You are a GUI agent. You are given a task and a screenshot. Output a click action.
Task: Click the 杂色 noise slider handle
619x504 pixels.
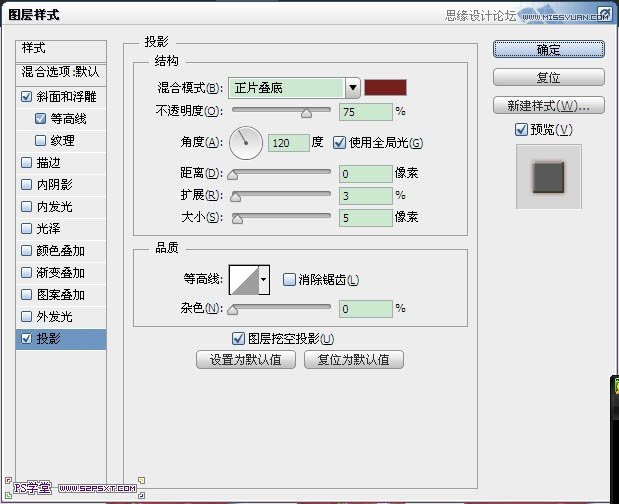(x=233, y=310)
